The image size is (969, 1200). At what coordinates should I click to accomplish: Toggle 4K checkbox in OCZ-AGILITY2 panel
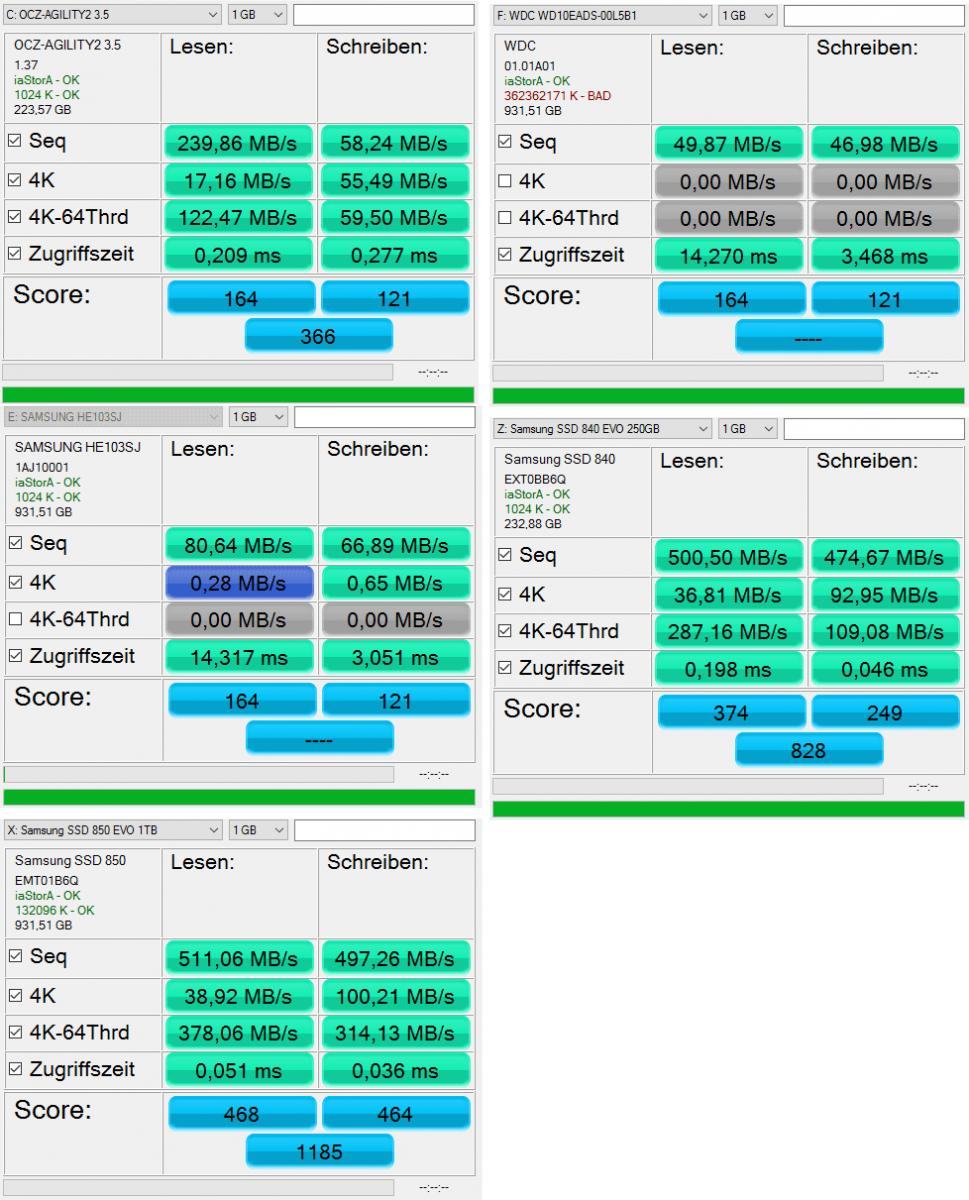(14, 180)
